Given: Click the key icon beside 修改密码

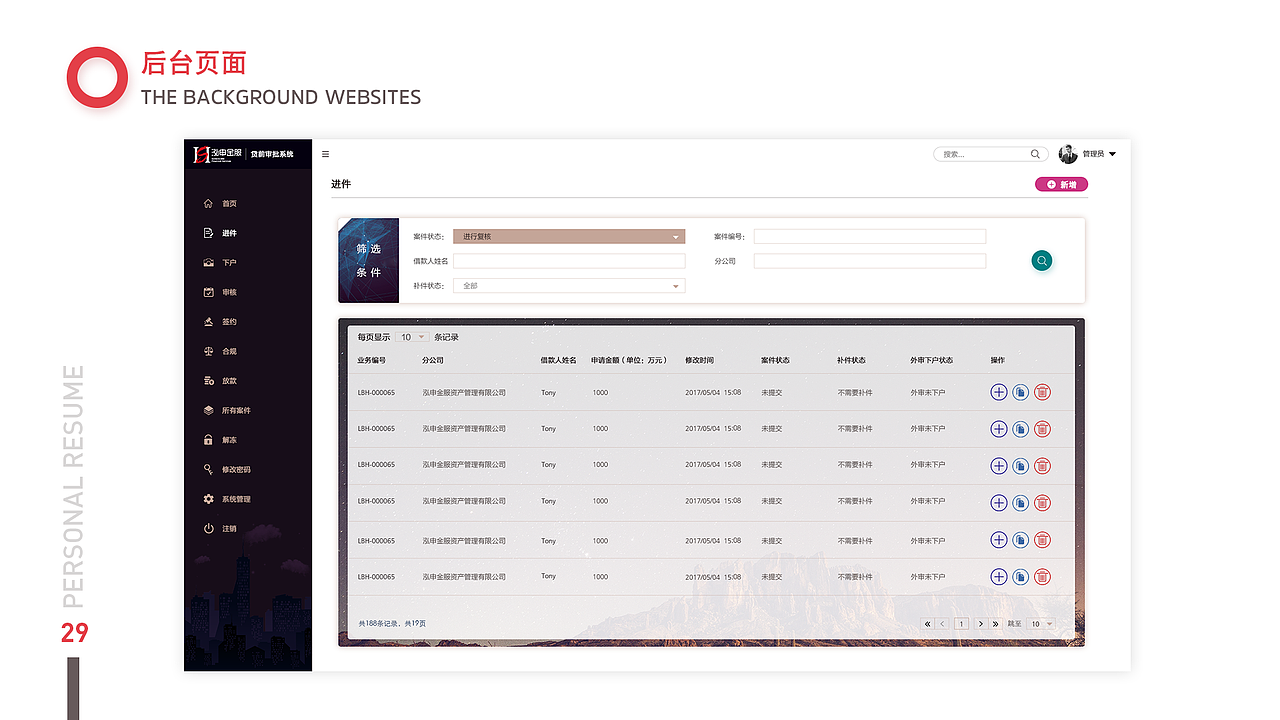Looking at the screenshot, I should coord(208,469).
